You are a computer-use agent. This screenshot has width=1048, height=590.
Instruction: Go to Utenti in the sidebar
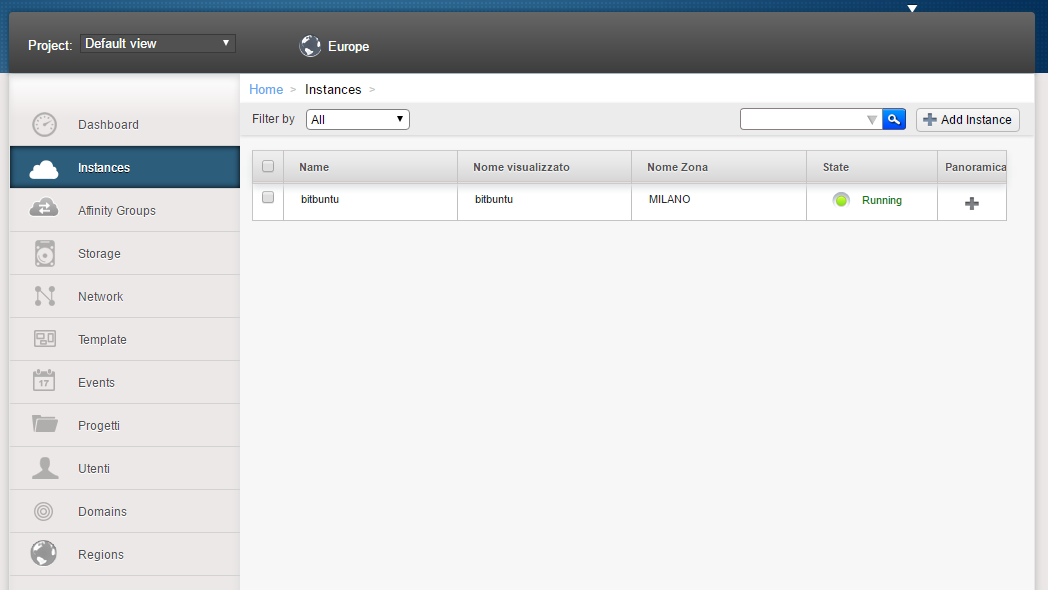tap(94, 469)
